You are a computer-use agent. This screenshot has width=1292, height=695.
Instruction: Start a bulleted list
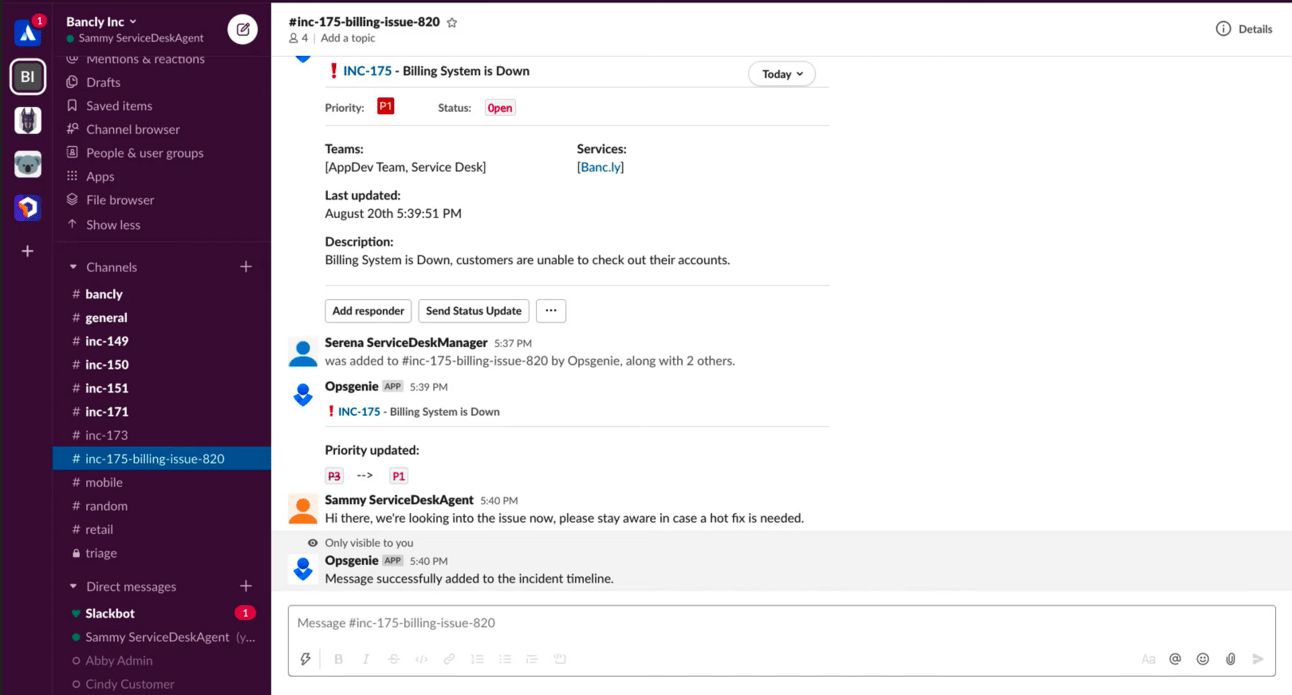pos(504,659)
